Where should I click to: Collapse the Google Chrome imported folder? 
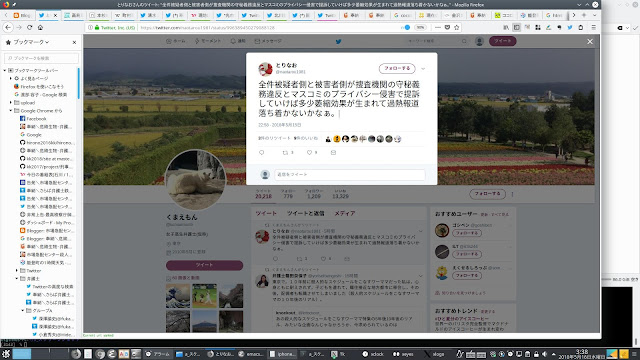tap(11, 111)
